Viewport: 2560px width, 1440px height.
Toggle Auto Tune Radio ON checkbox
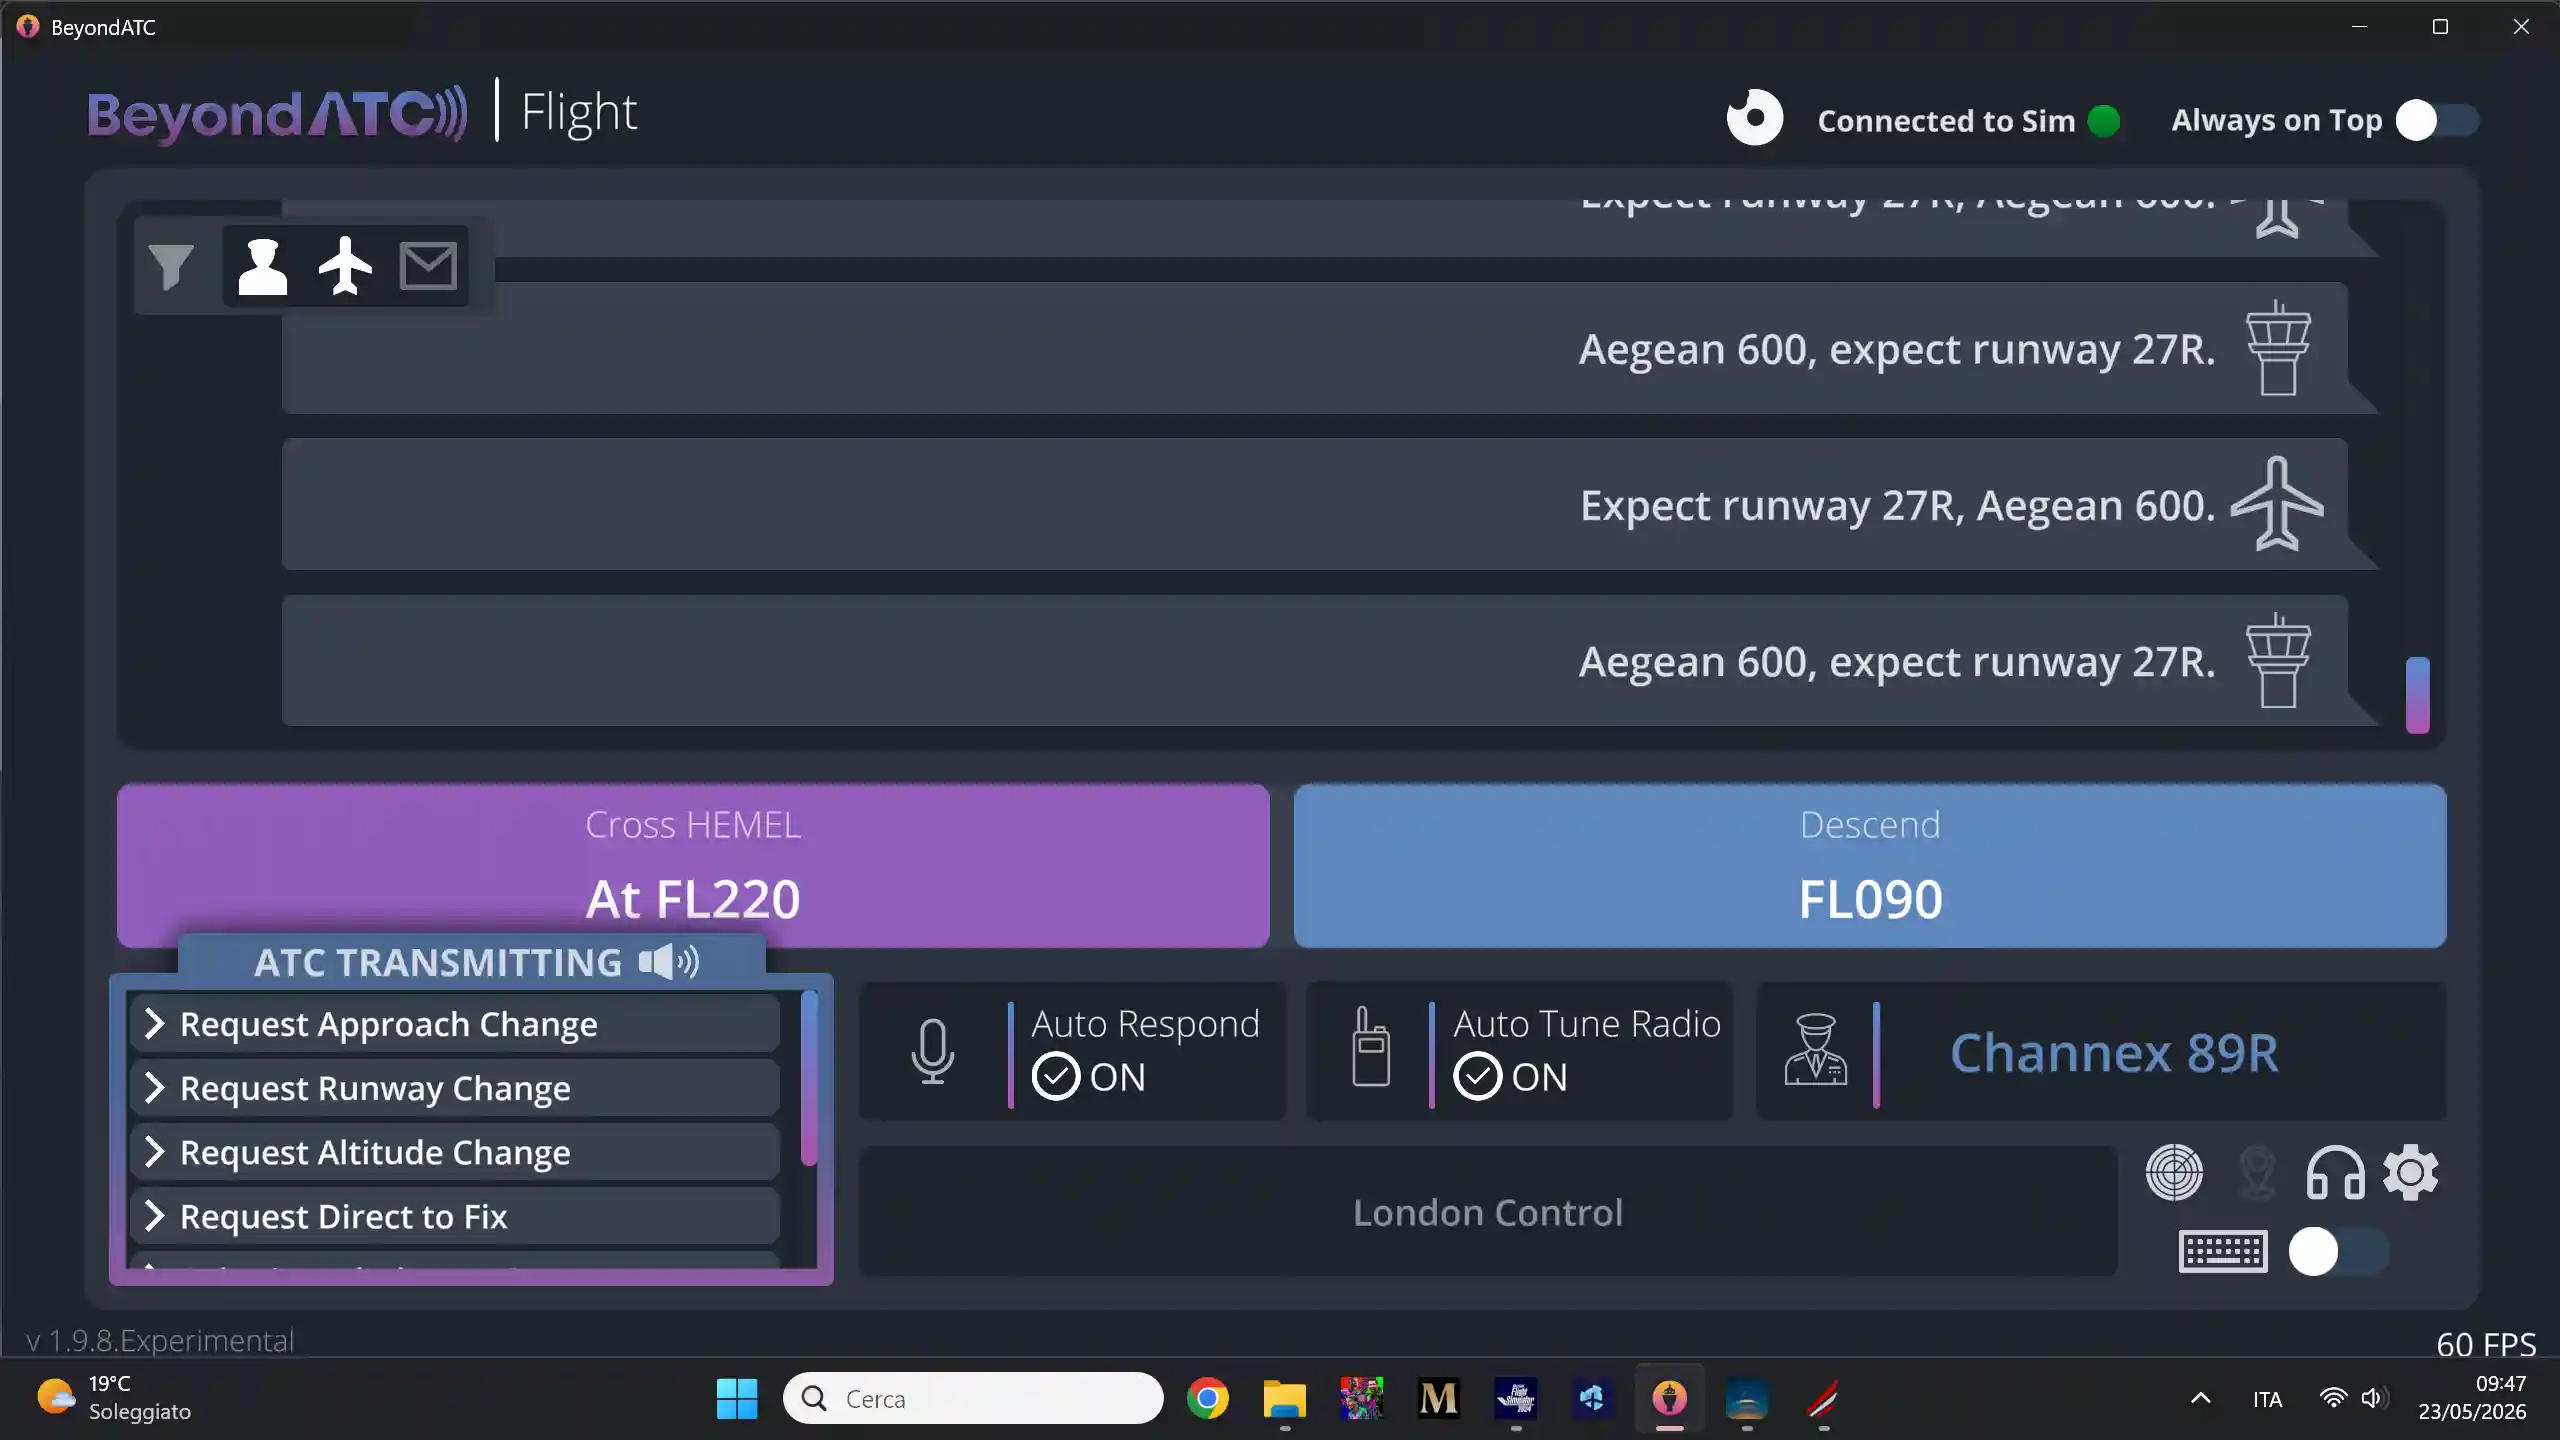click(1478, 1077)
